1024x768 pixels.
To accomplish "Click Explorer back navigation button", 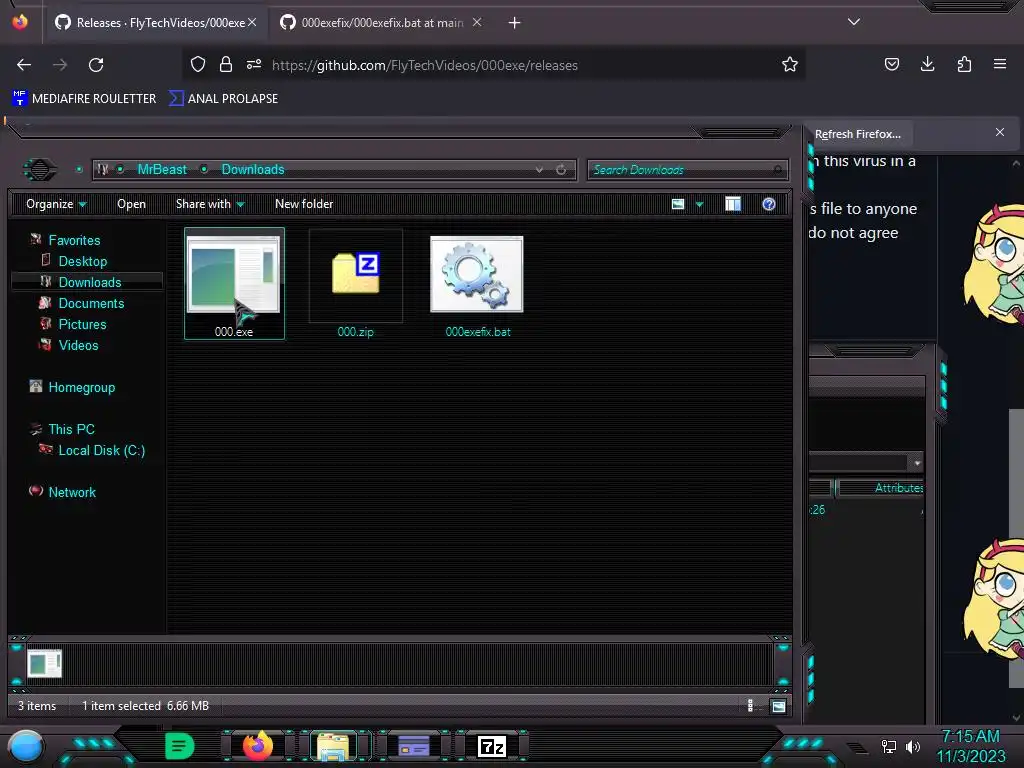I will tap(40, 170).
